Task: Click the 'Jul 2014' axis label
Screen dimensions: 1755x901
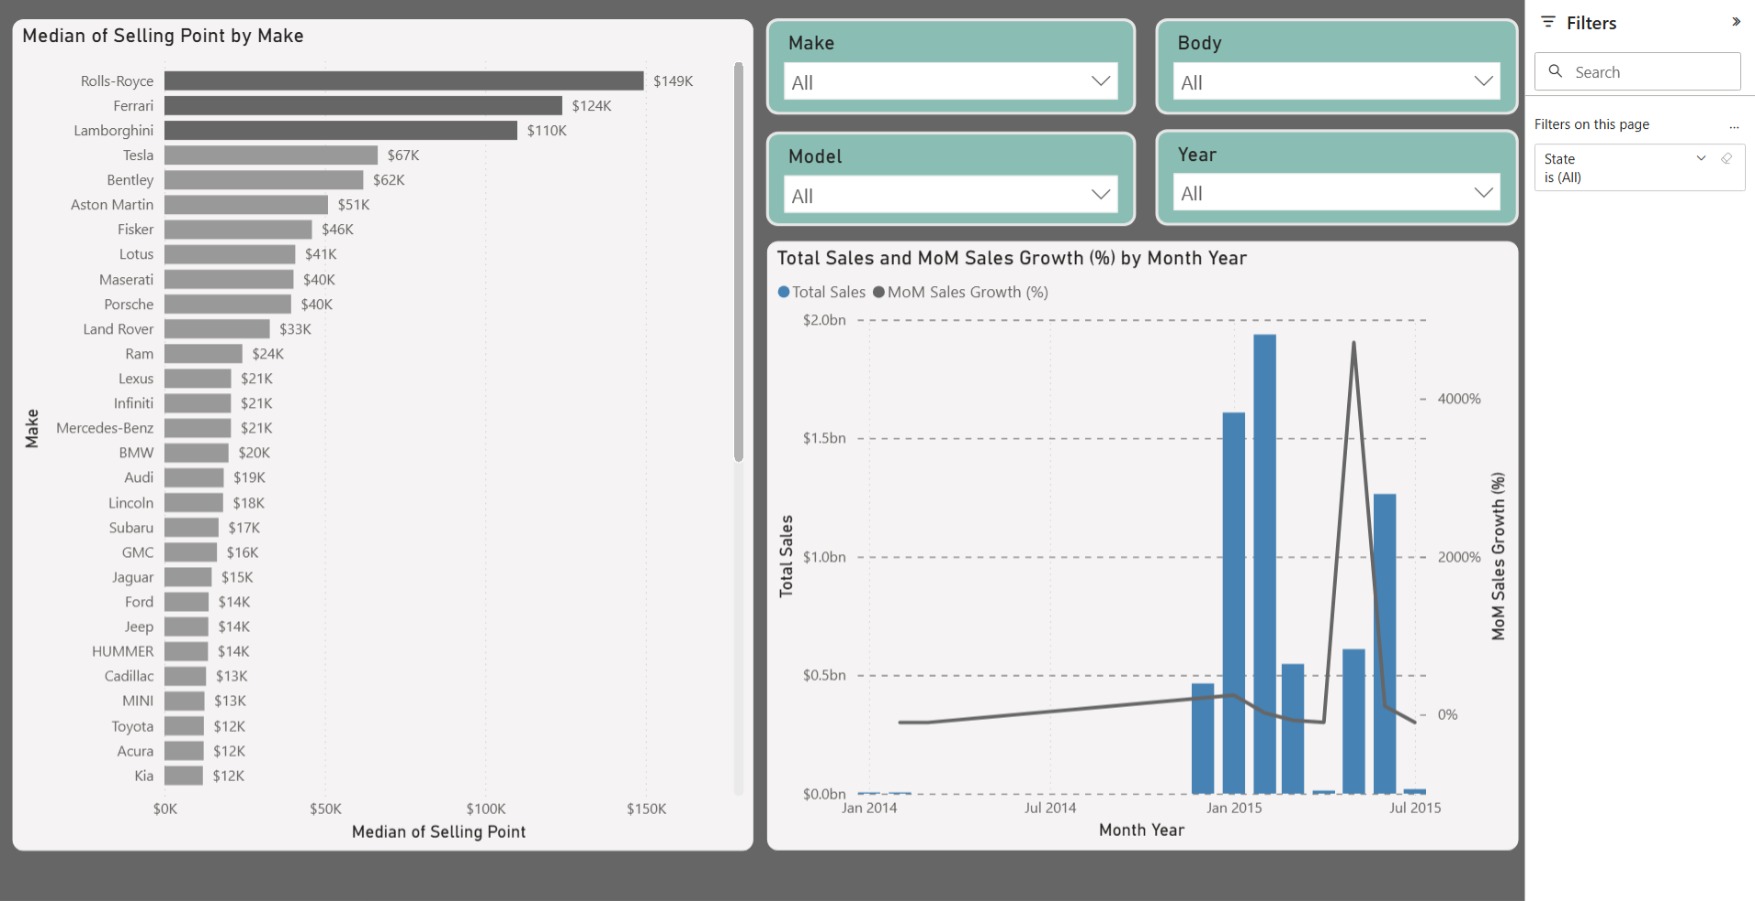Action: pyautogui.click(x=1050, y=808)
